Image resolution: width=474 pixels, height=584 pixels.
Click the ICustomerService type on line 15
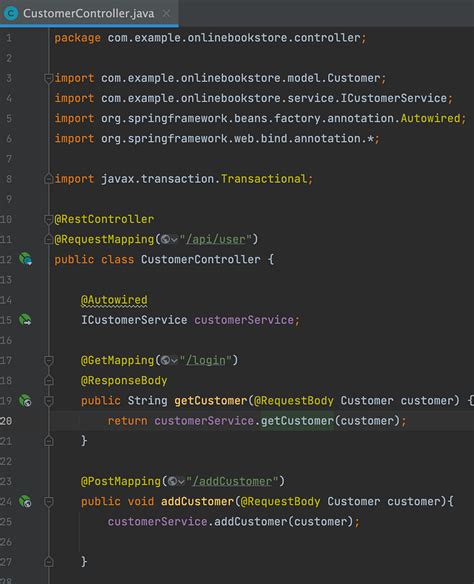click(x=134, y=320)
